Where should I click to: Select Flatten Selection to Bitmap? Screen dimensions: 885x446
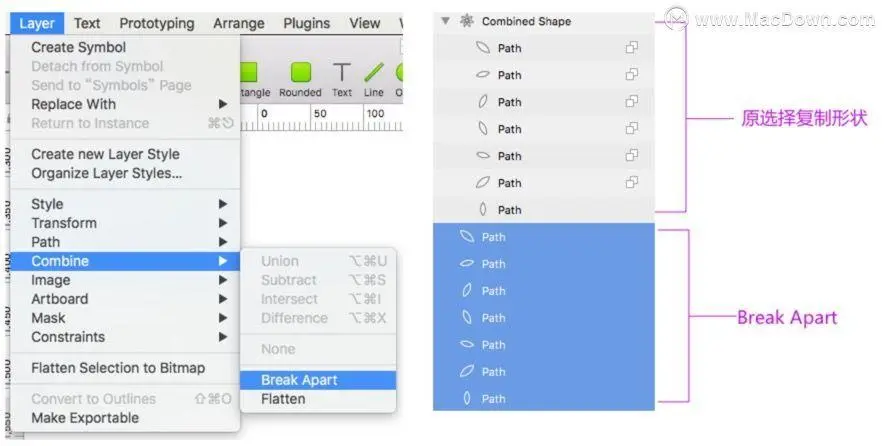tap(118, 368)
